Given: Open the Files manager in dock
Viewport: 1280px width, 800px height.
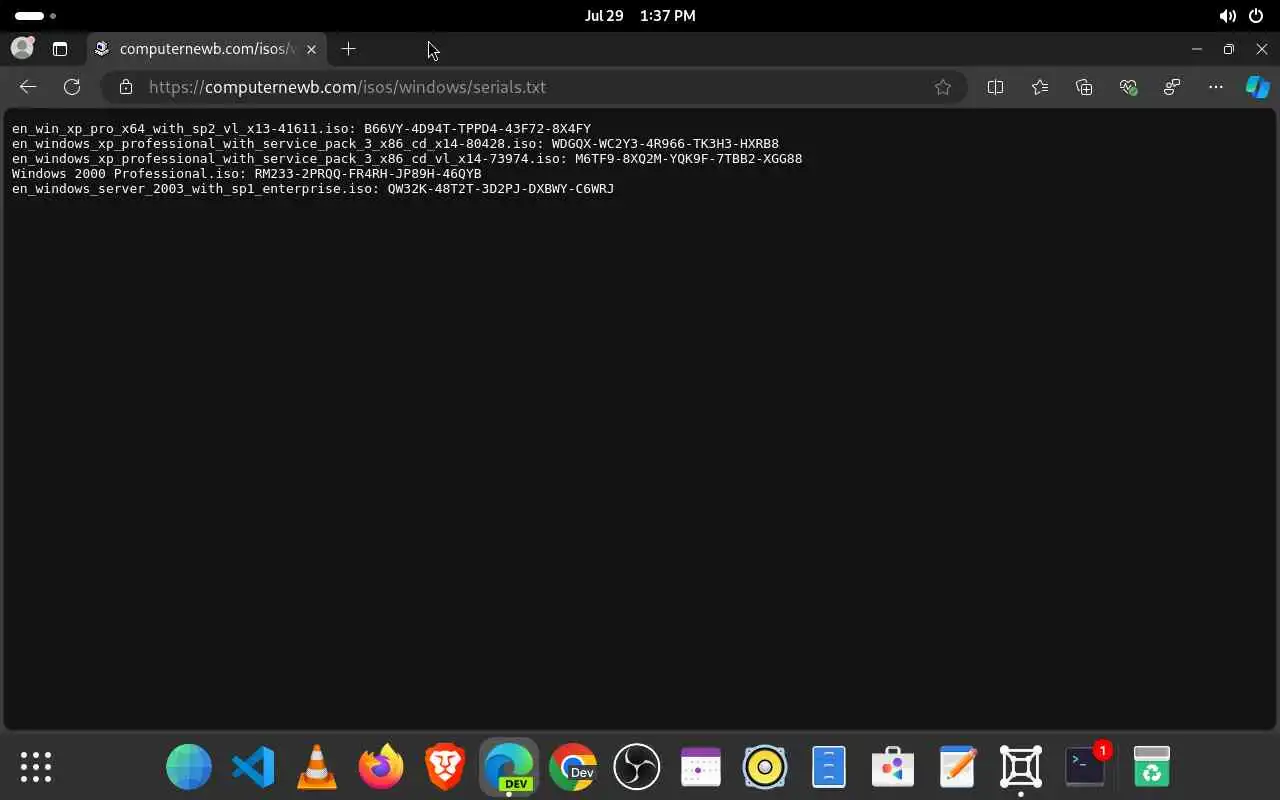Looking at the screenshot, I should pos(829,767).
